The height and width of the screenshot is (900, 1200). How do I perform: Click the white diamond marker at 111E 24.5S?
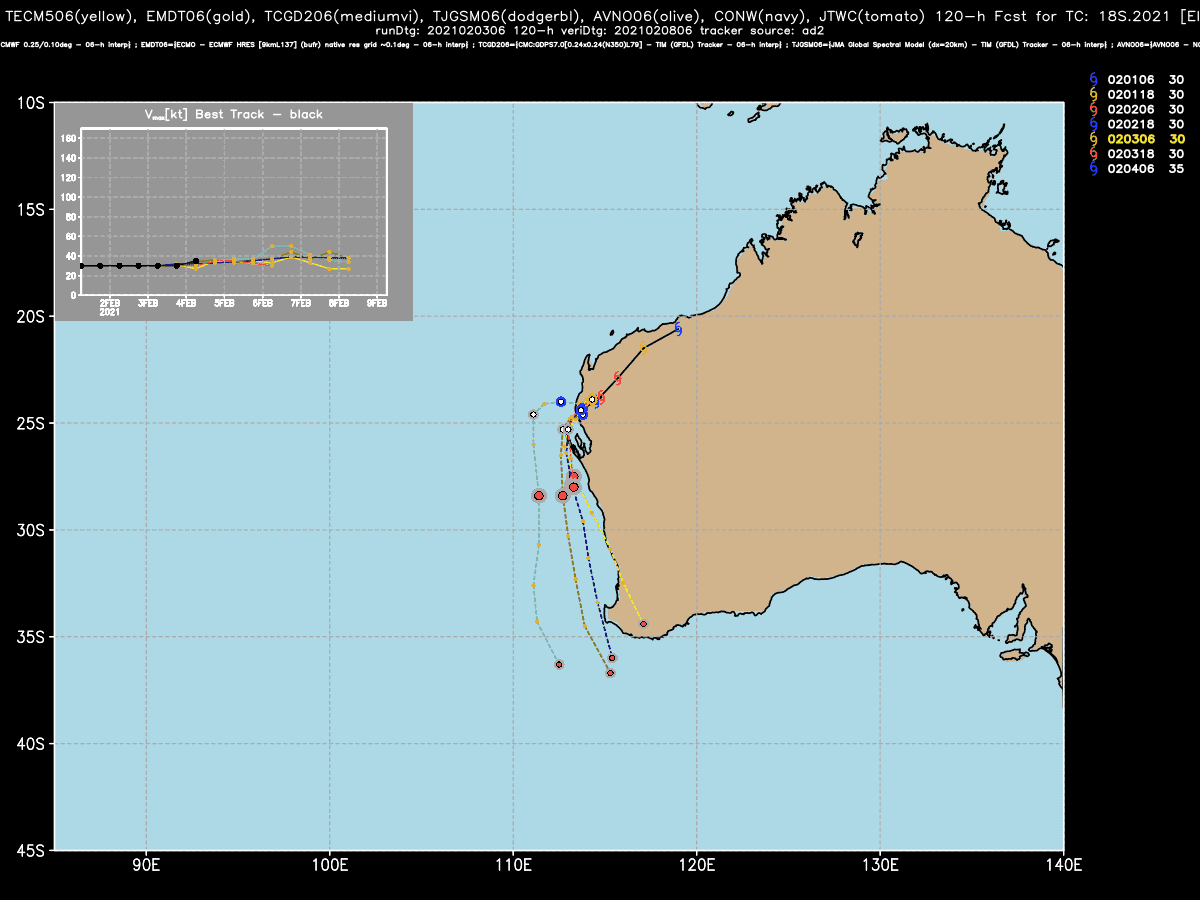pos(533,414)
